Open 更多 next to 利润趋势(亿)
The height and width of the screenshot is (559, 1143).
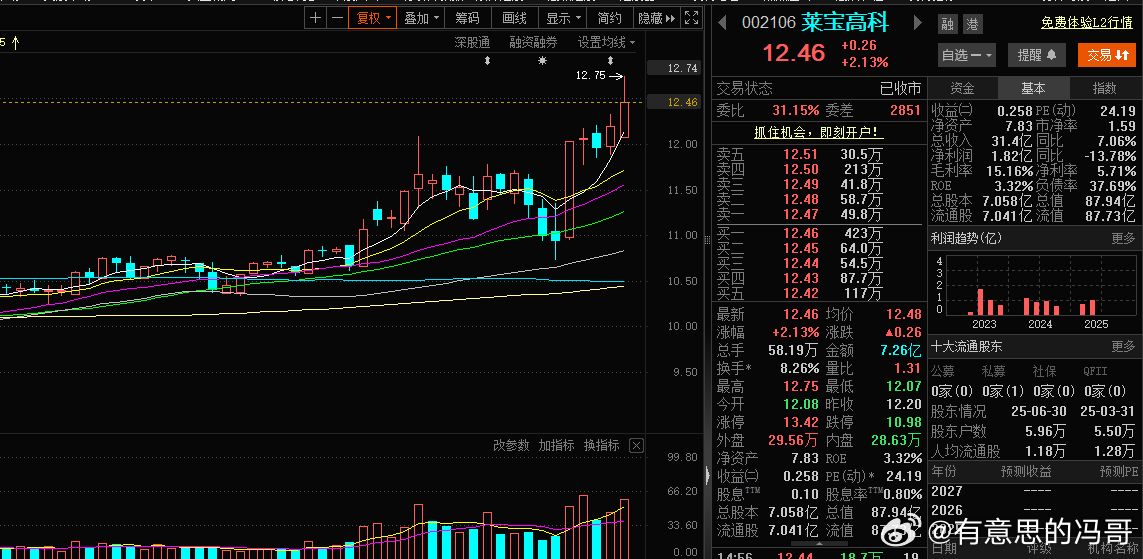pyautogui.click(x=1123, y=238)
